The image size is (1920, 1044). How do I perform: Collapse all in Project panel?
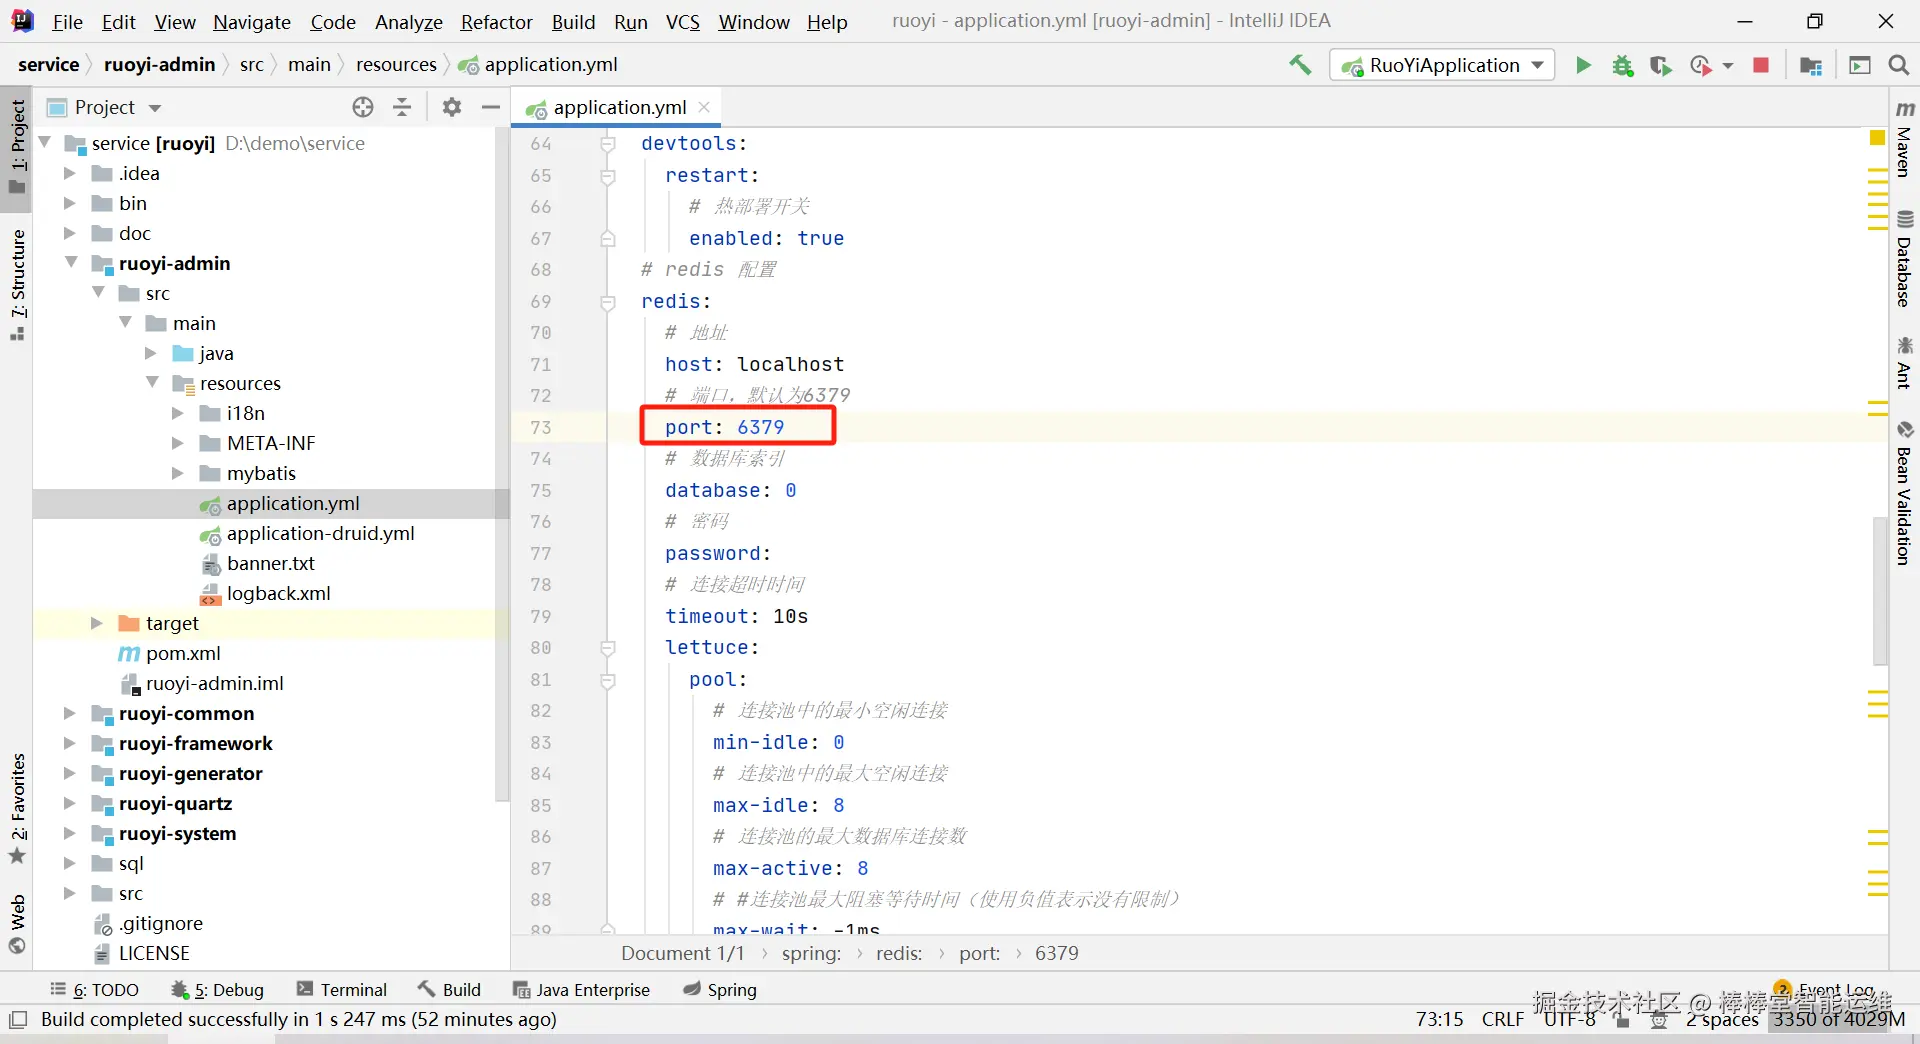402,107
